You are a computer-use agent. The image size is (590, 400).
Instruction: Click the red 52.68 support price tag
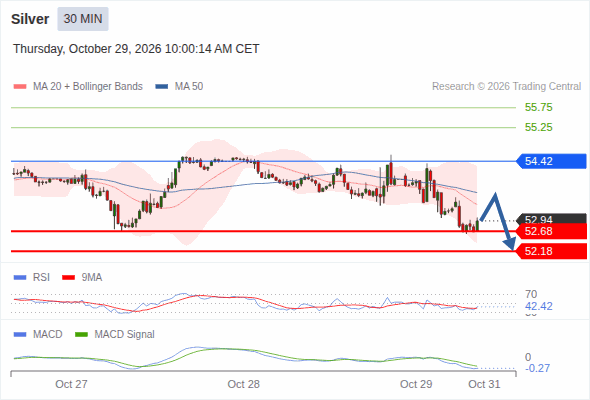pos(551,231)
